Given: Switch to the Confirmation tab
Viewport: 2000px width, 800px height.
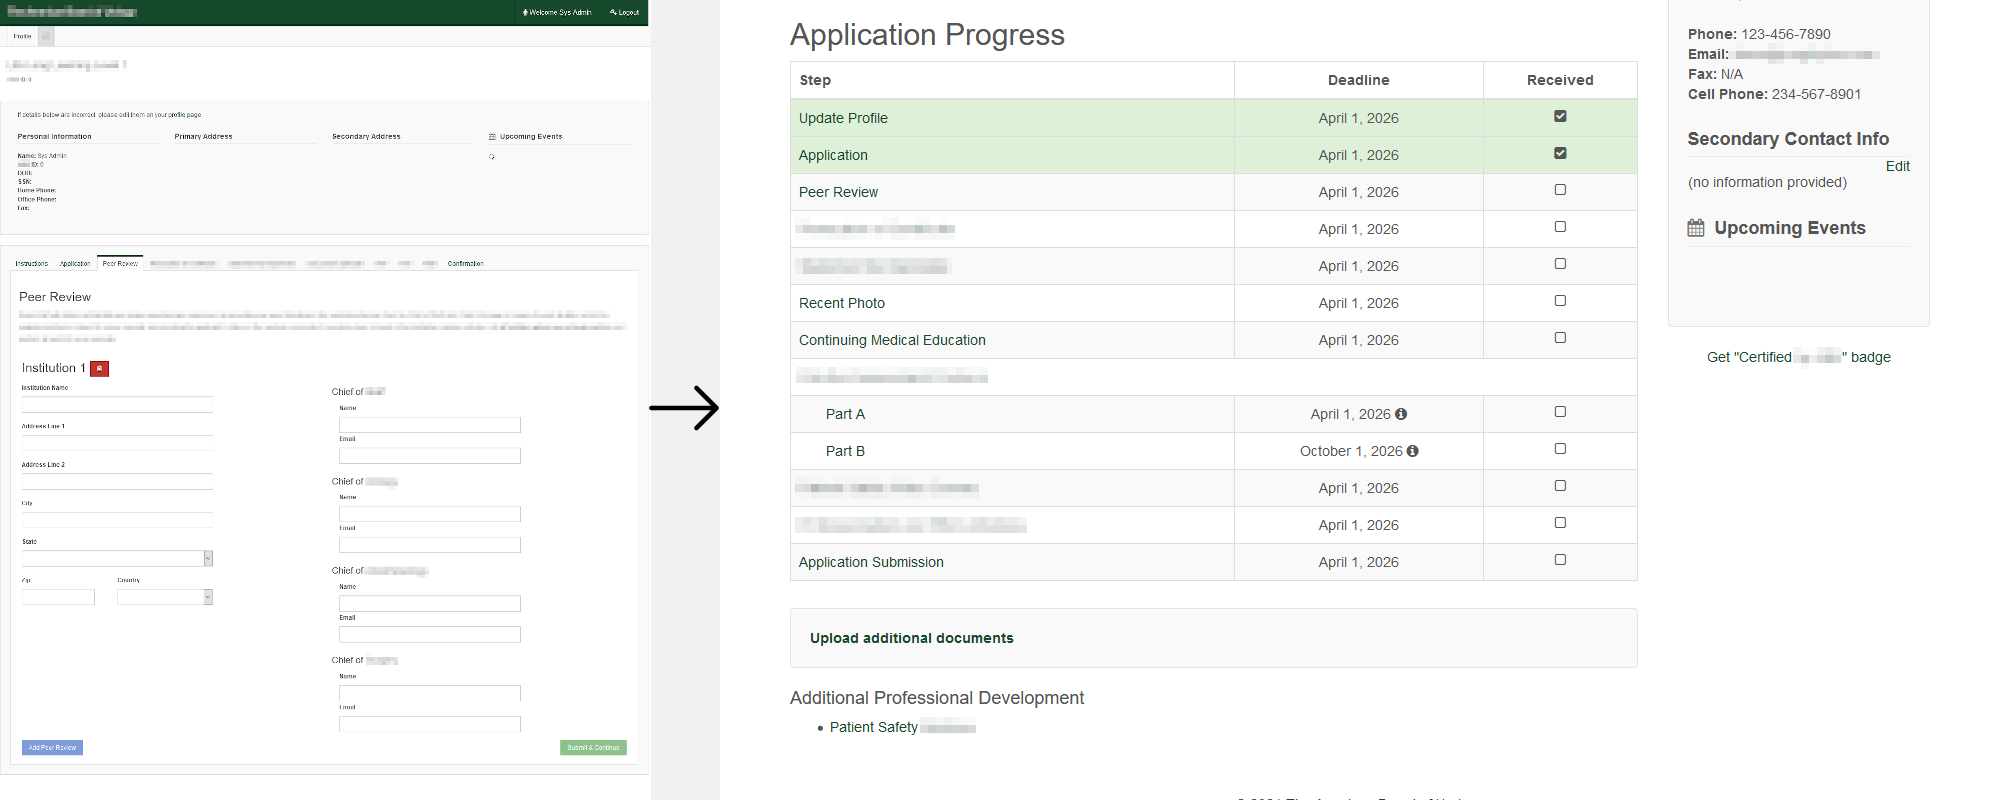Looking at the screenshot, I should [x=466, y=264].
